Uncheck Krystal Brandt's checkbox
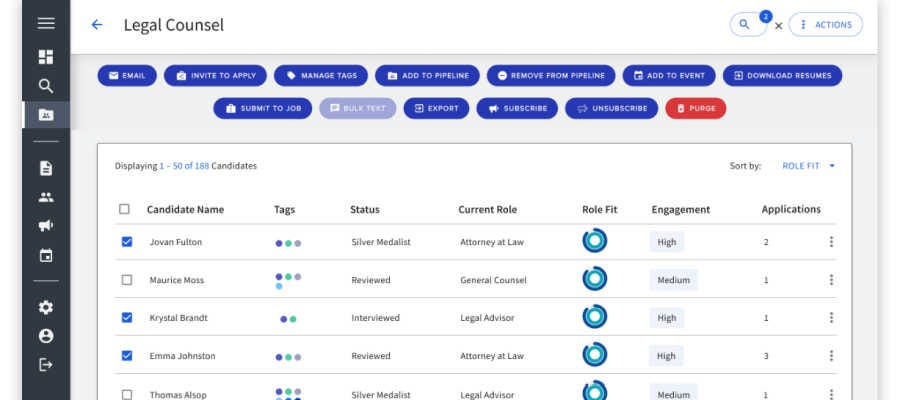The height and width of the screenshot is (400, 900). click(x=127, y=317)
